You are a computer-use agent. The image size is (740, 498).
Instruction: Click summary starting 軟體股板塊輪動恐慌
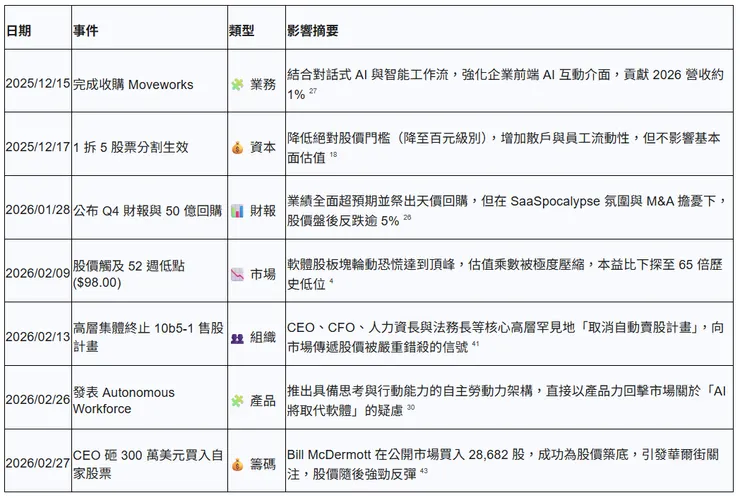pyautogui.click(x=505, y=274)
